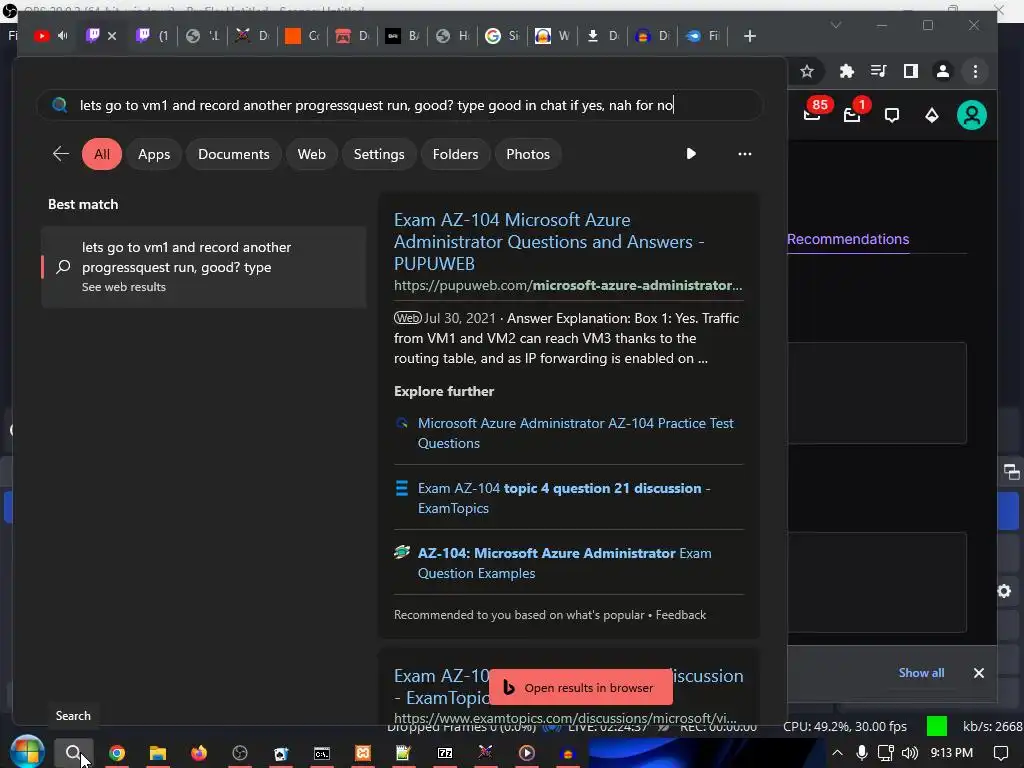Open the Chrome three-dot menu

975,71
